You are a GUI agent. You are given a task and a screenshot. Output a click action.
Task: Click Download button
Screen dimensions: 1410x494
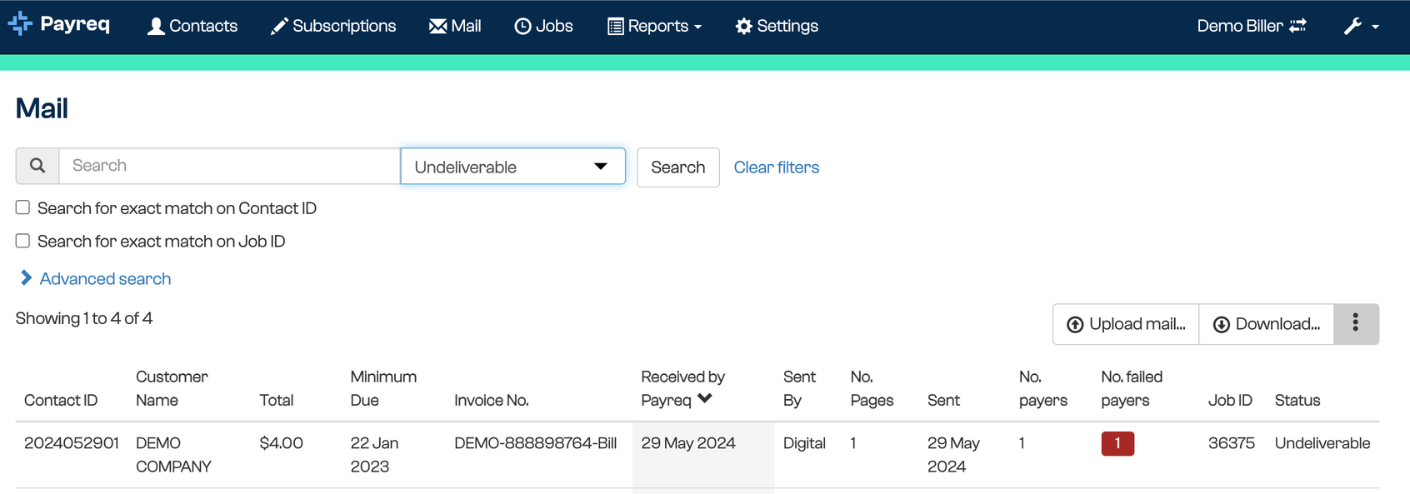(1266, 324)
